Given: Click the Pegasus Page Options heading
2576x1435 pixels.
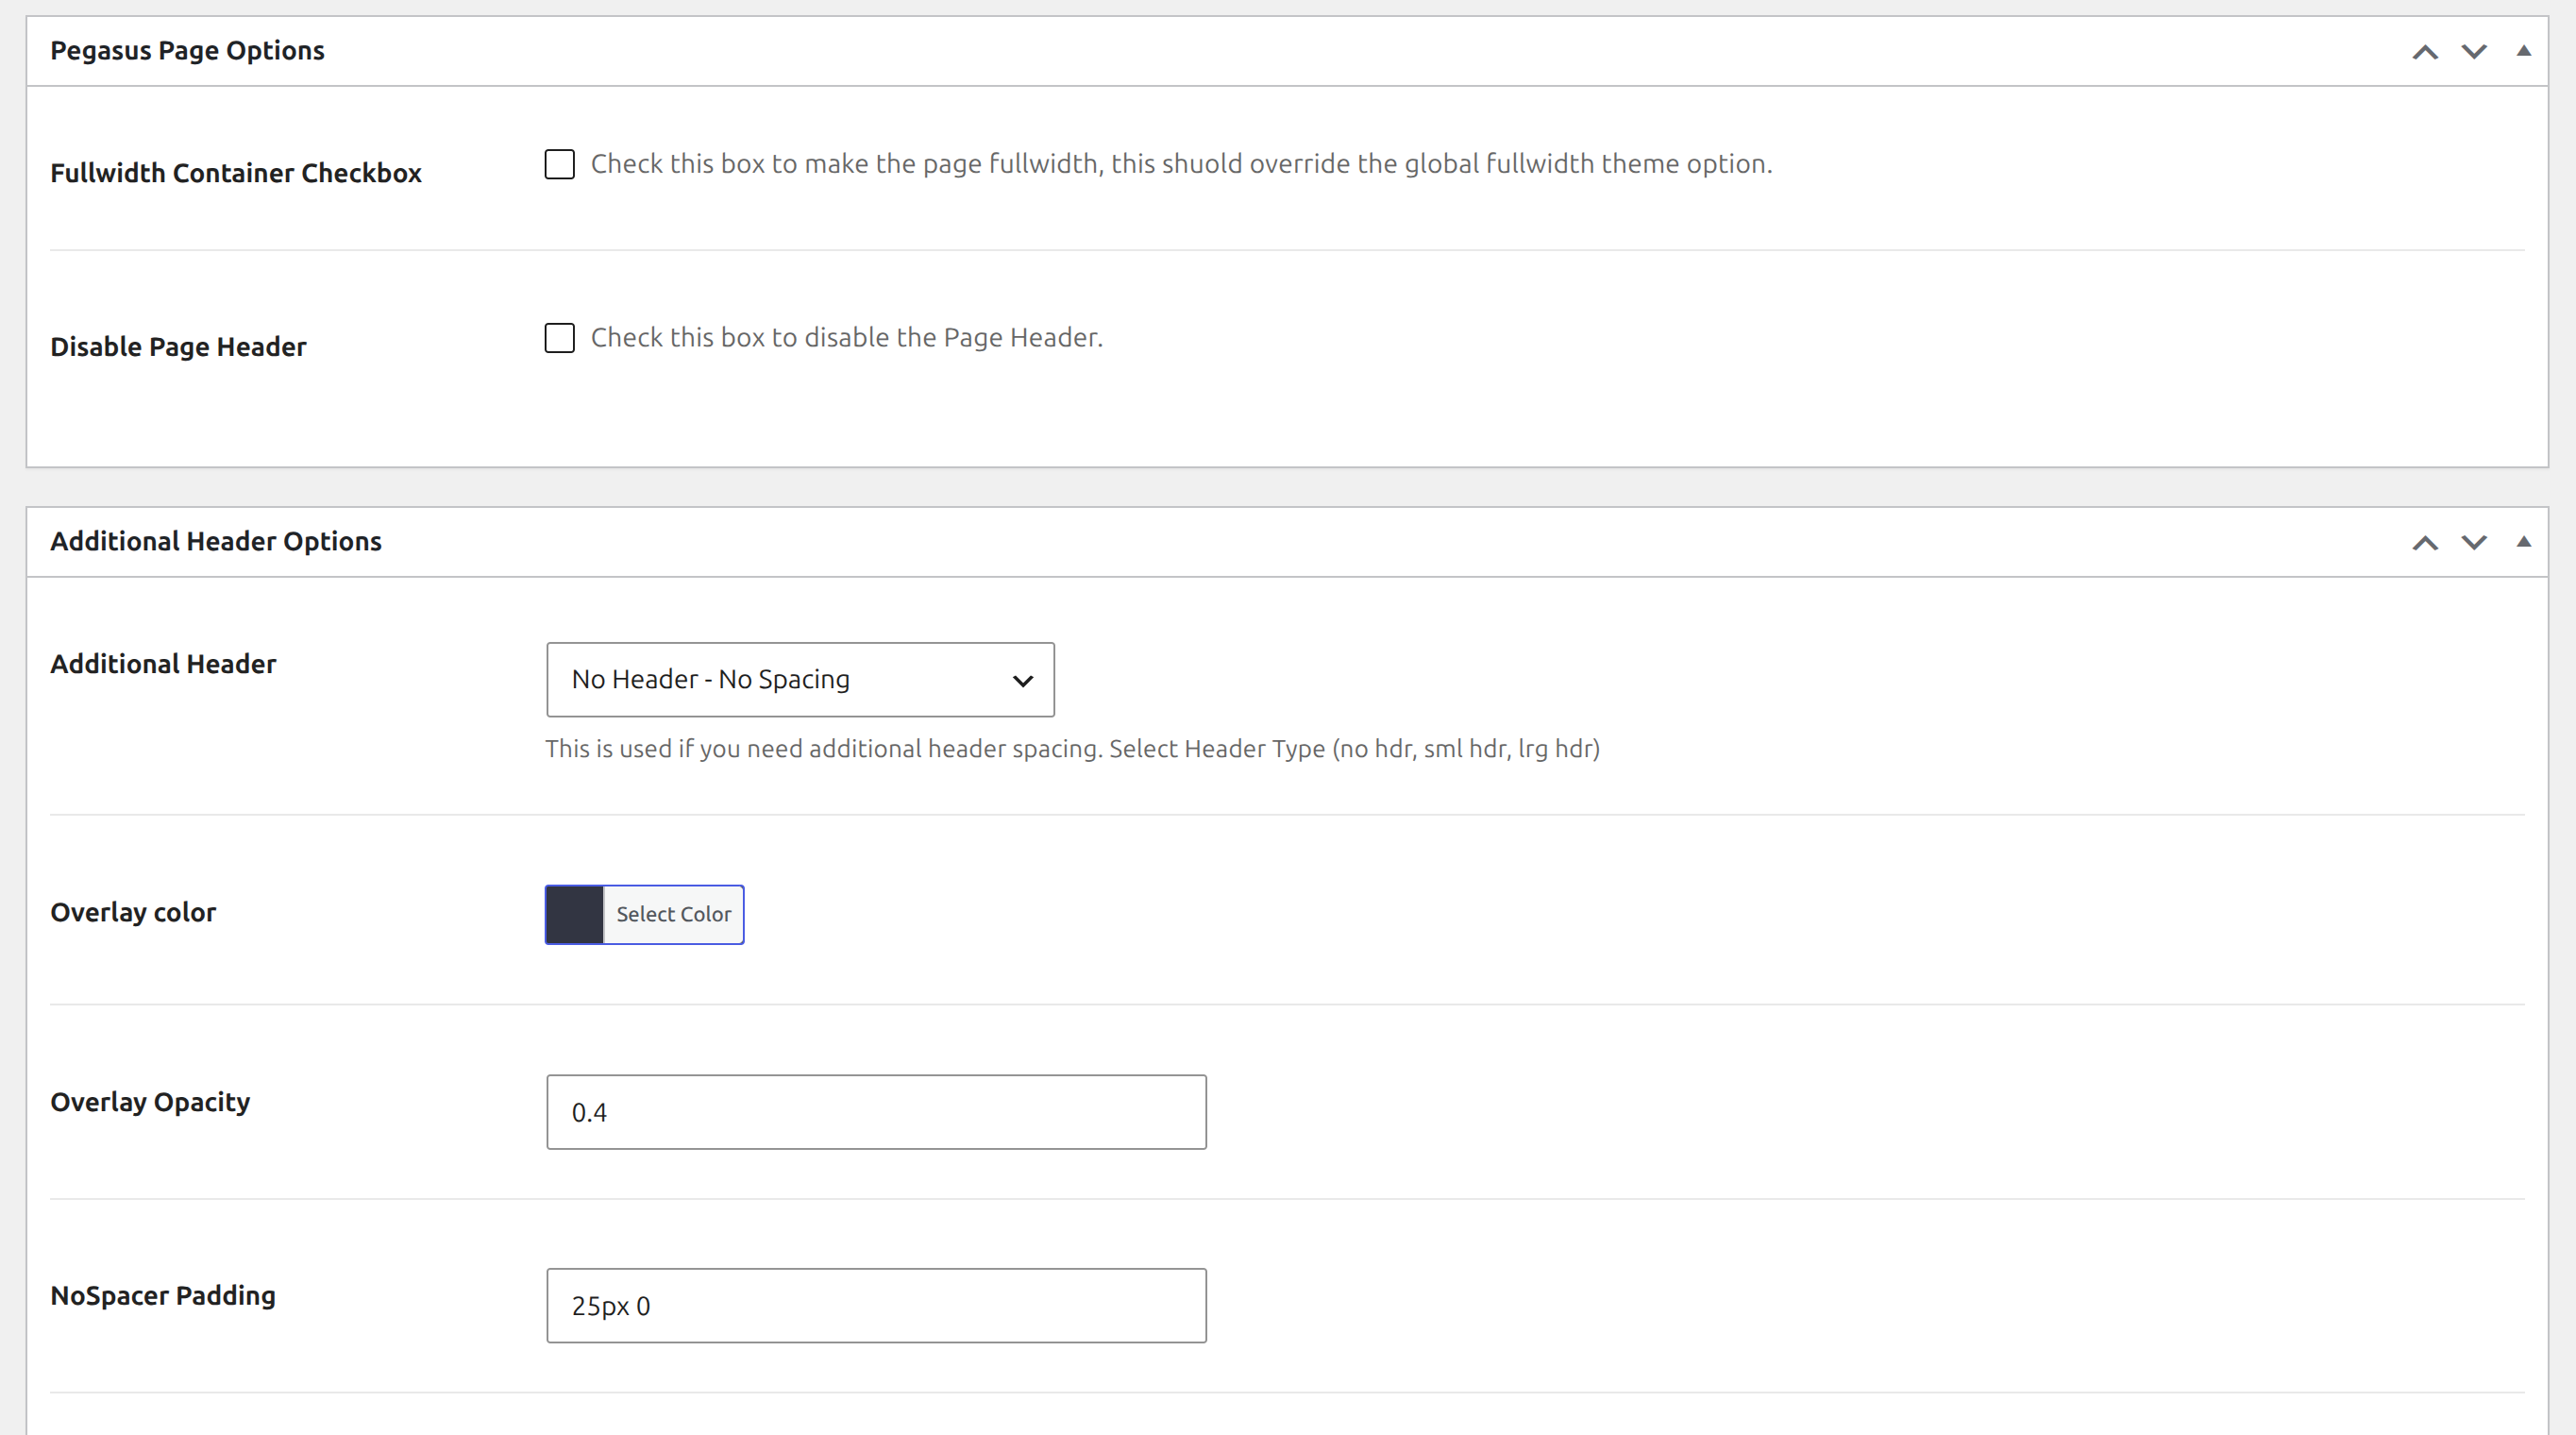Looking at the screenshot, I should pos(188,51).
